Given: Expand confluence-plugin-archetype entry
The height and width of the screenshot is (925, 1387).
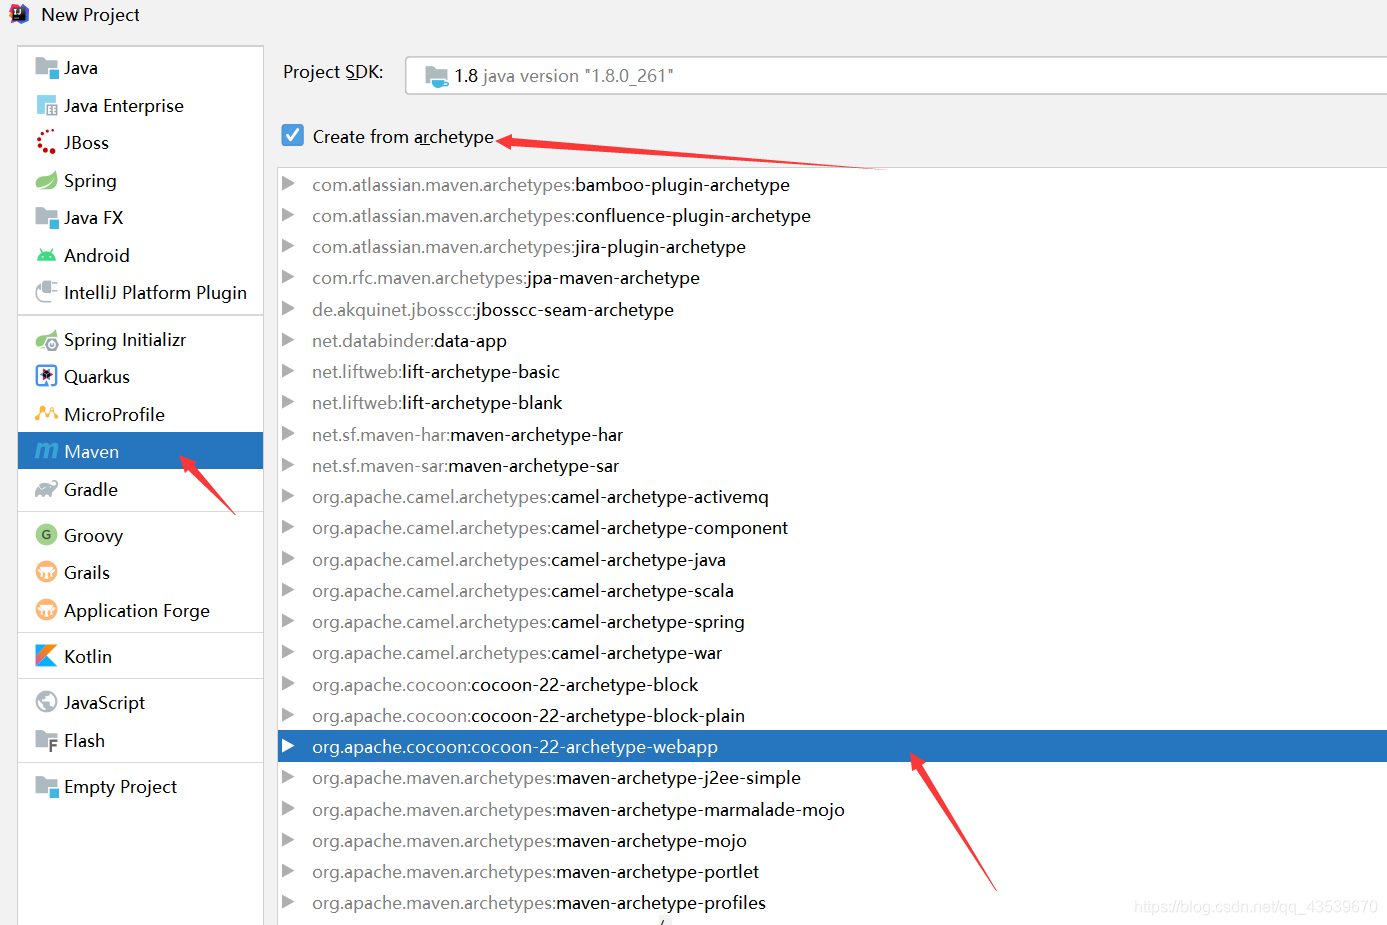Looking at the screenshot, I should (288, 215).
